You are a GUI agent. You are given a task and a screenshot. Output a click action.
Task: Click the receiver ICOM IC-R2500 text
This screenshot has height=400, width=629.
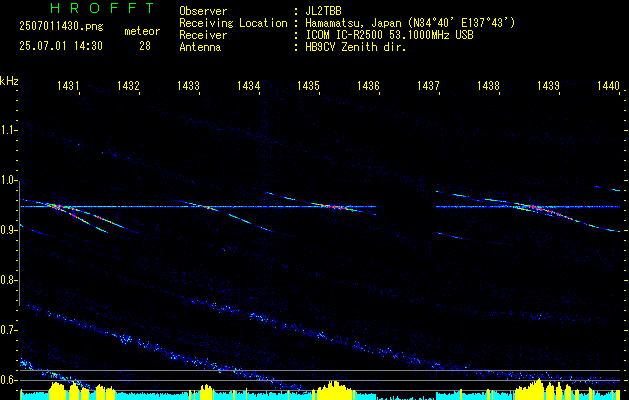[x=389, y=35]
